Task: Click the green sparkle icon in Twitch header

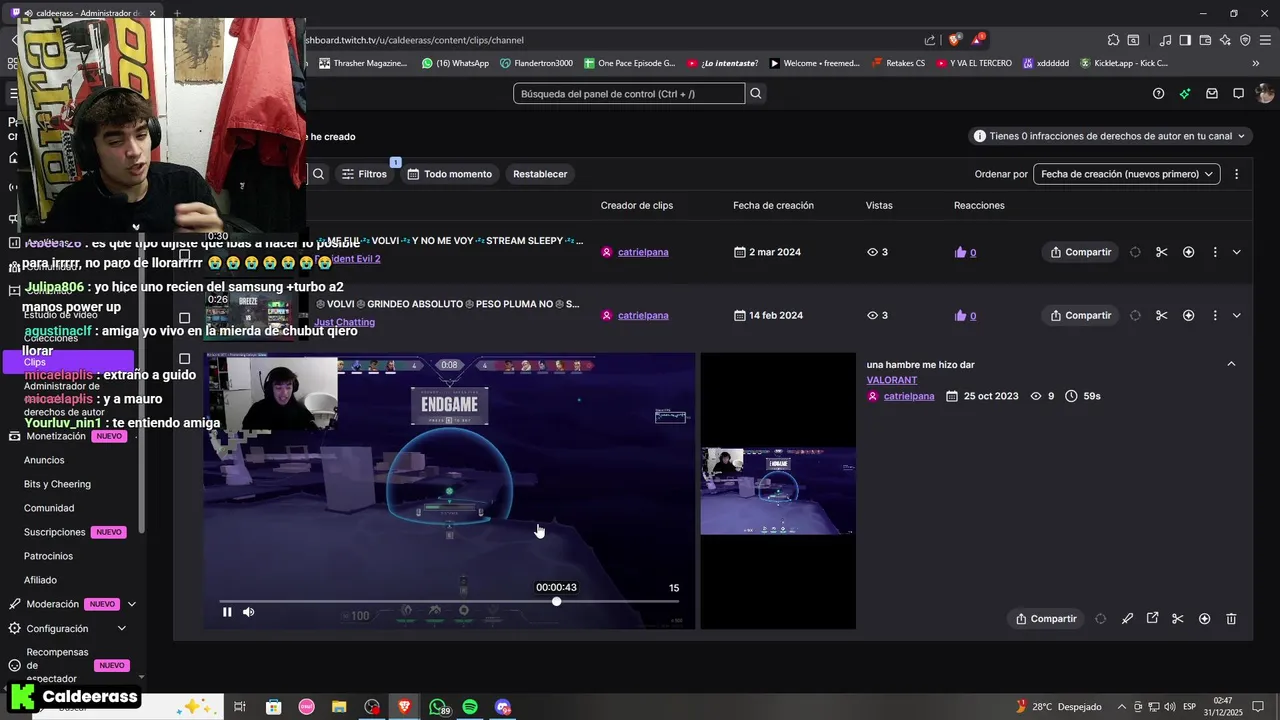Action: pos(1185,93)
